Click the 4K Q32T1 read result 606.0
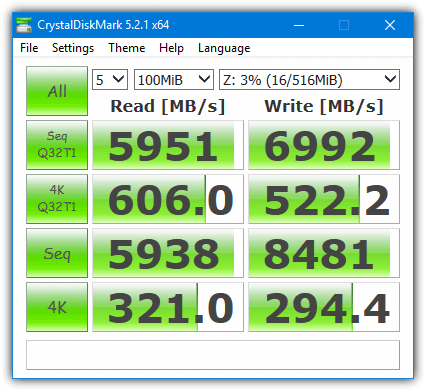 168,199
